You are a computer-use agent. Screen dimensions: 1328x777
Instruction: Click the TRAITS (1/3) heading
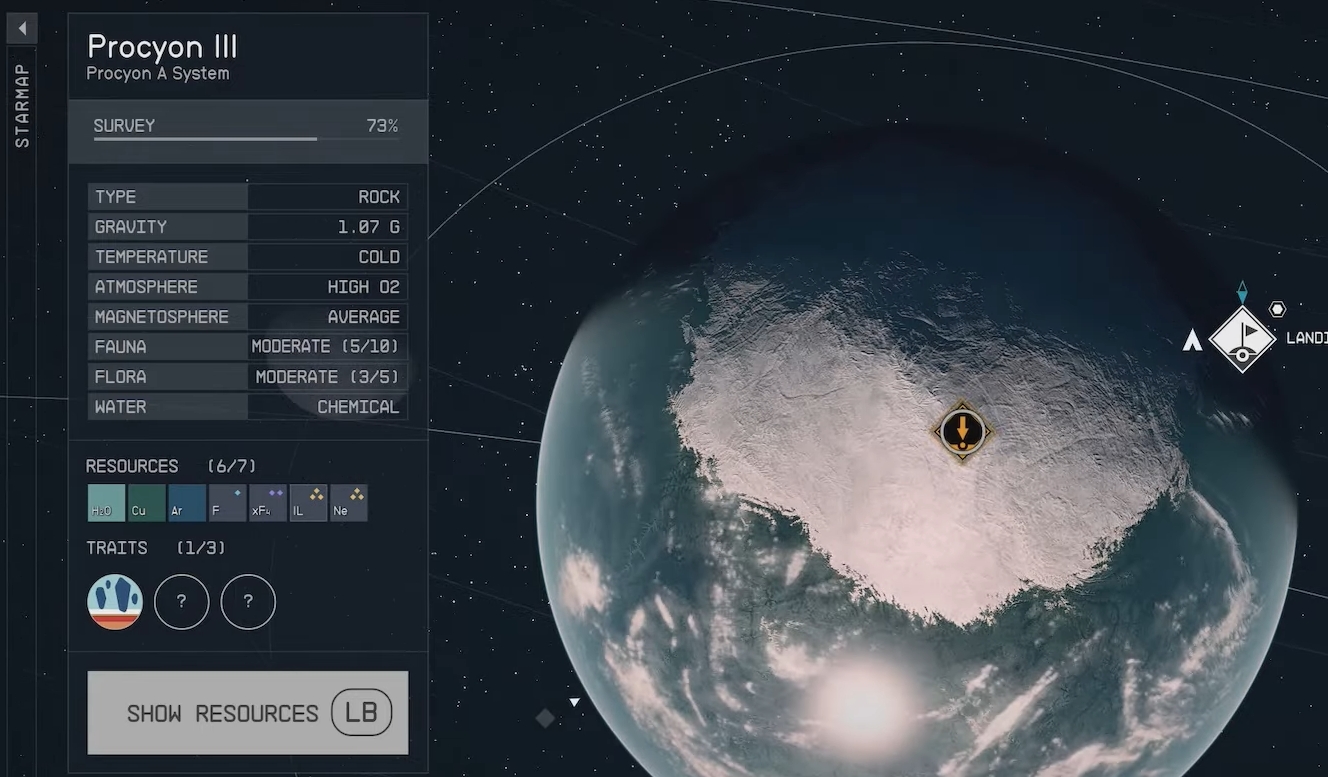click(x=156, y=548)
